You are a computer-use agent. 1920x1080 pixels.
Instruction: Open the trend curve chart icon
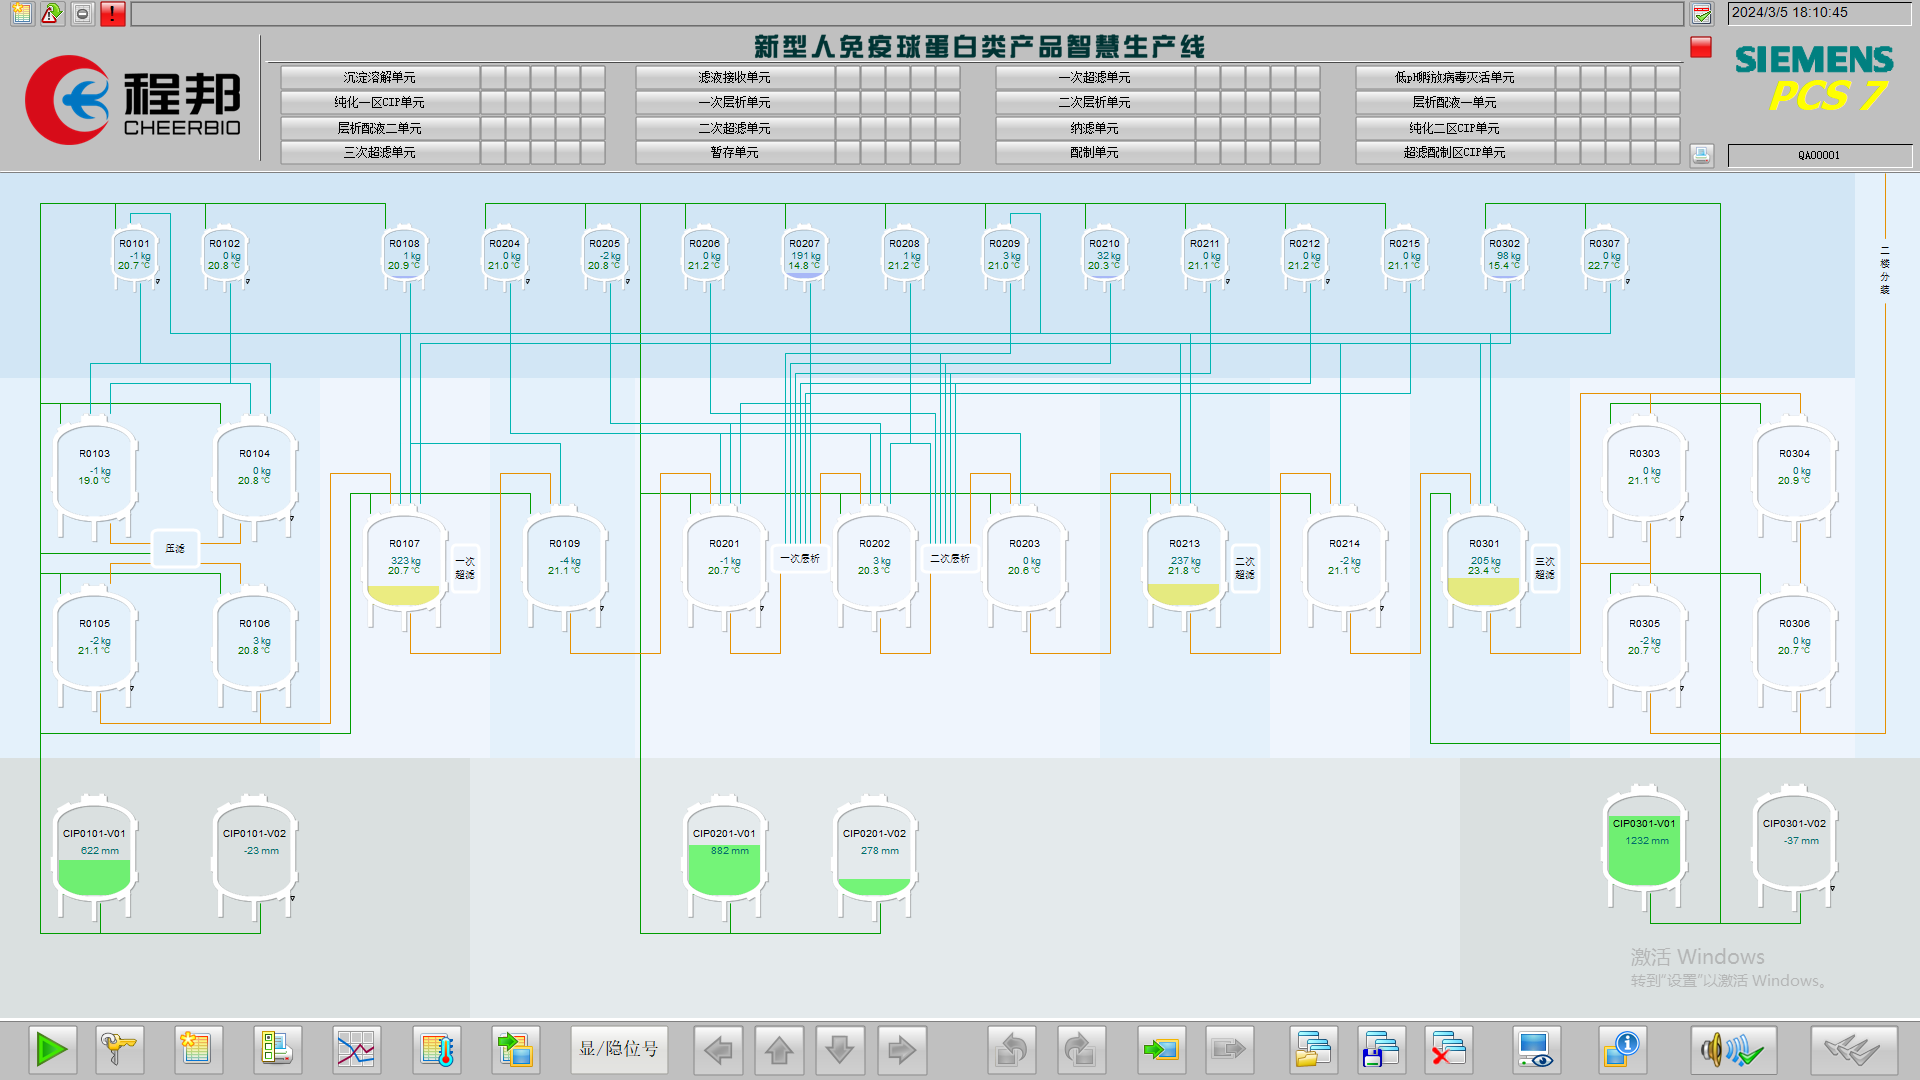click(x=356, y=1050)
